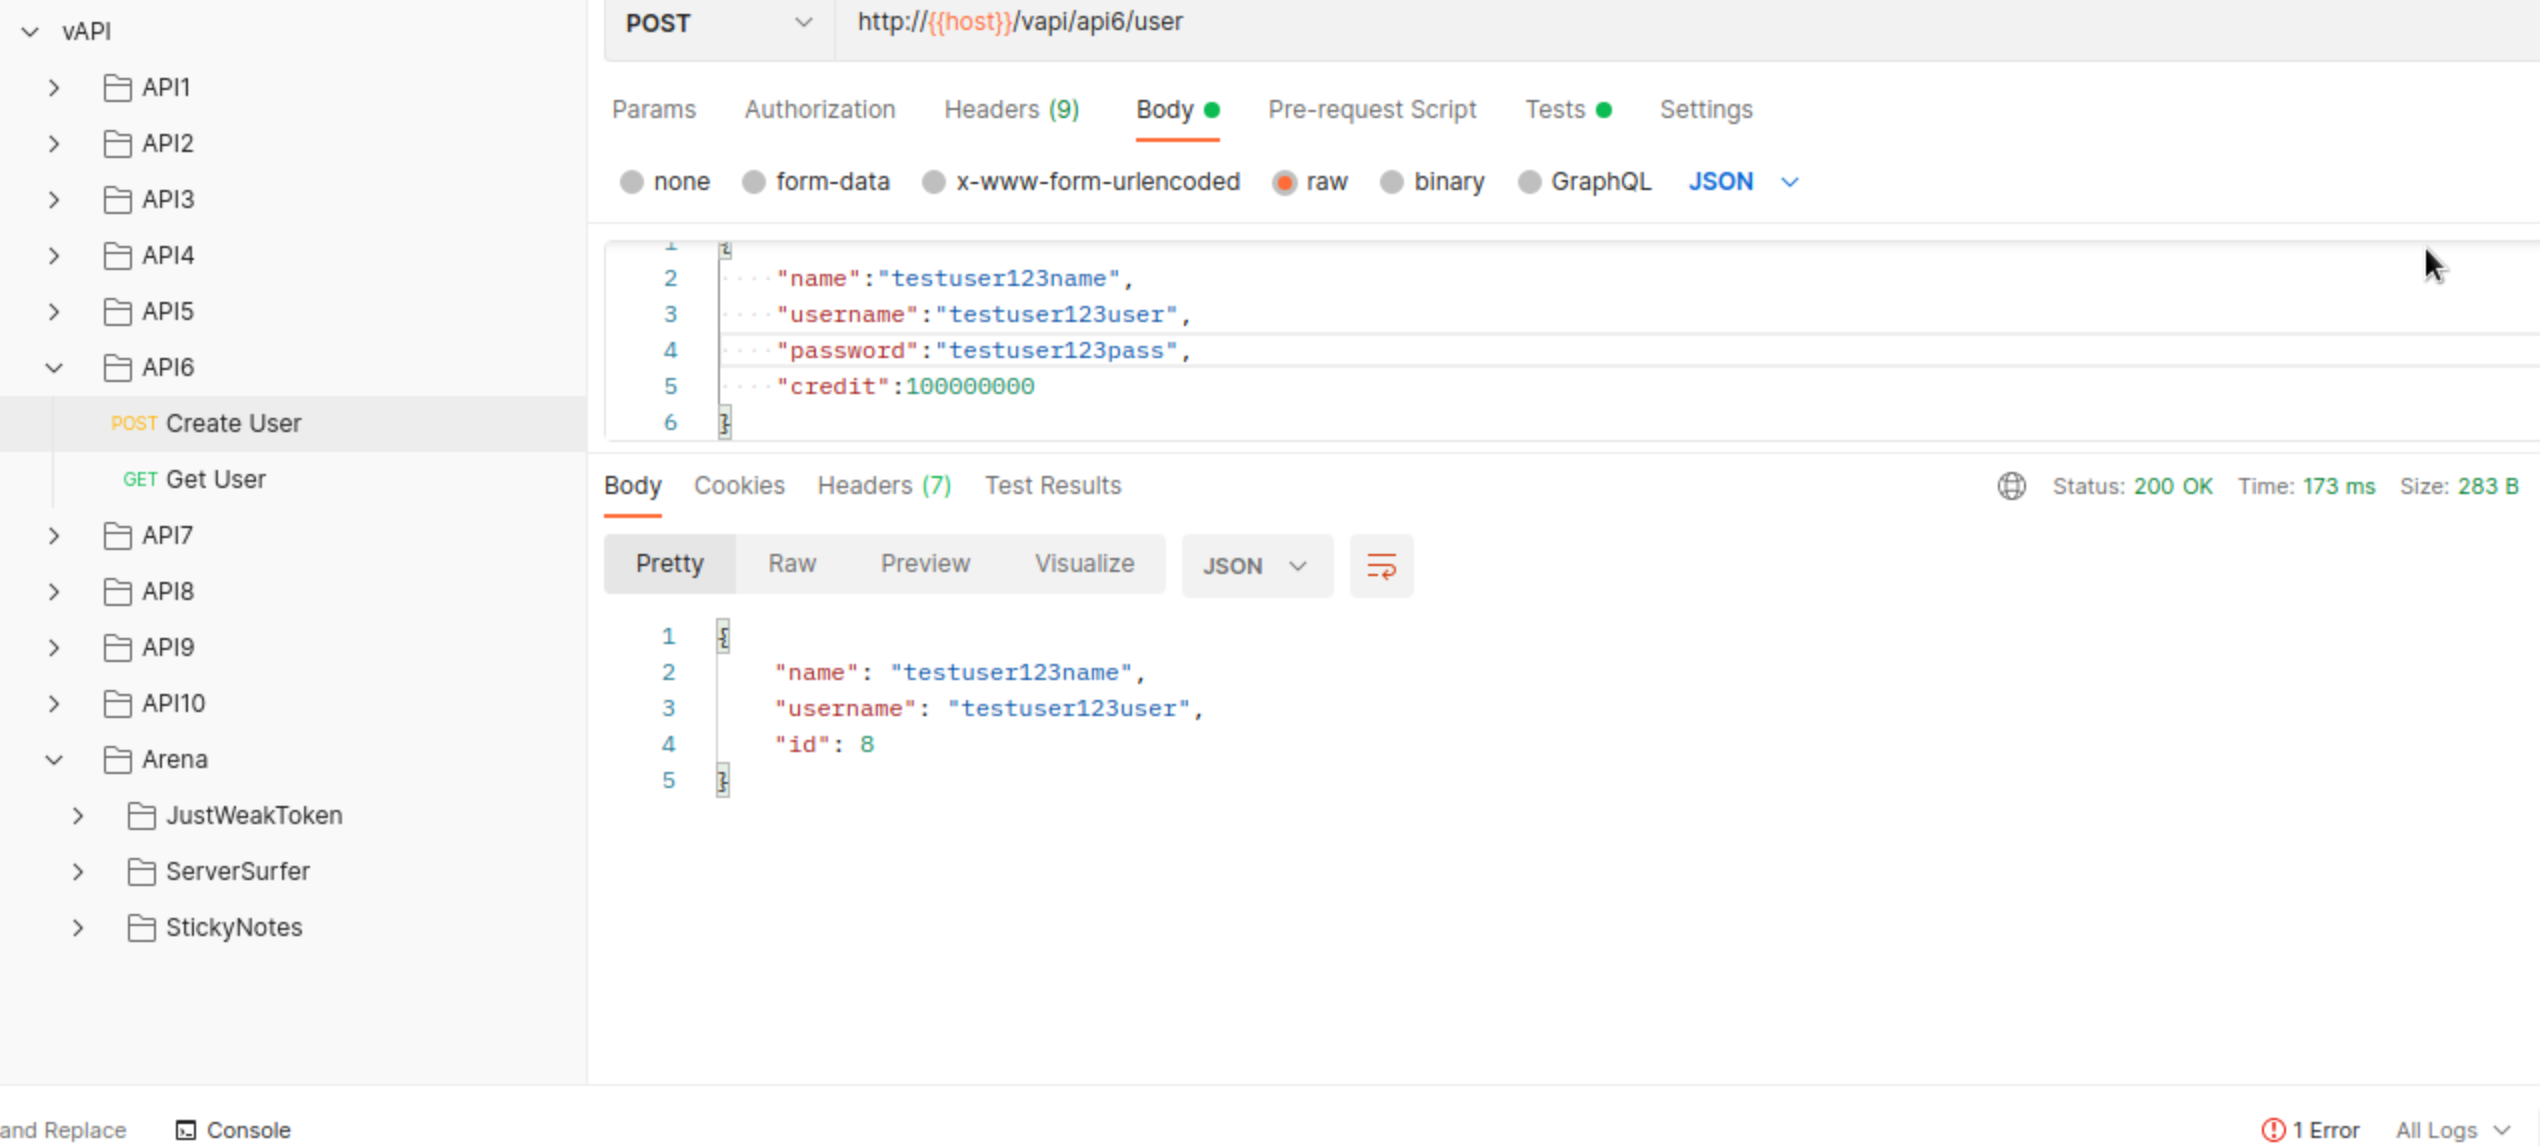The width and height of the screenshot is (2540, 1146).
Task: Open the Test Results response tab
Action: (x=1052, y=486)
